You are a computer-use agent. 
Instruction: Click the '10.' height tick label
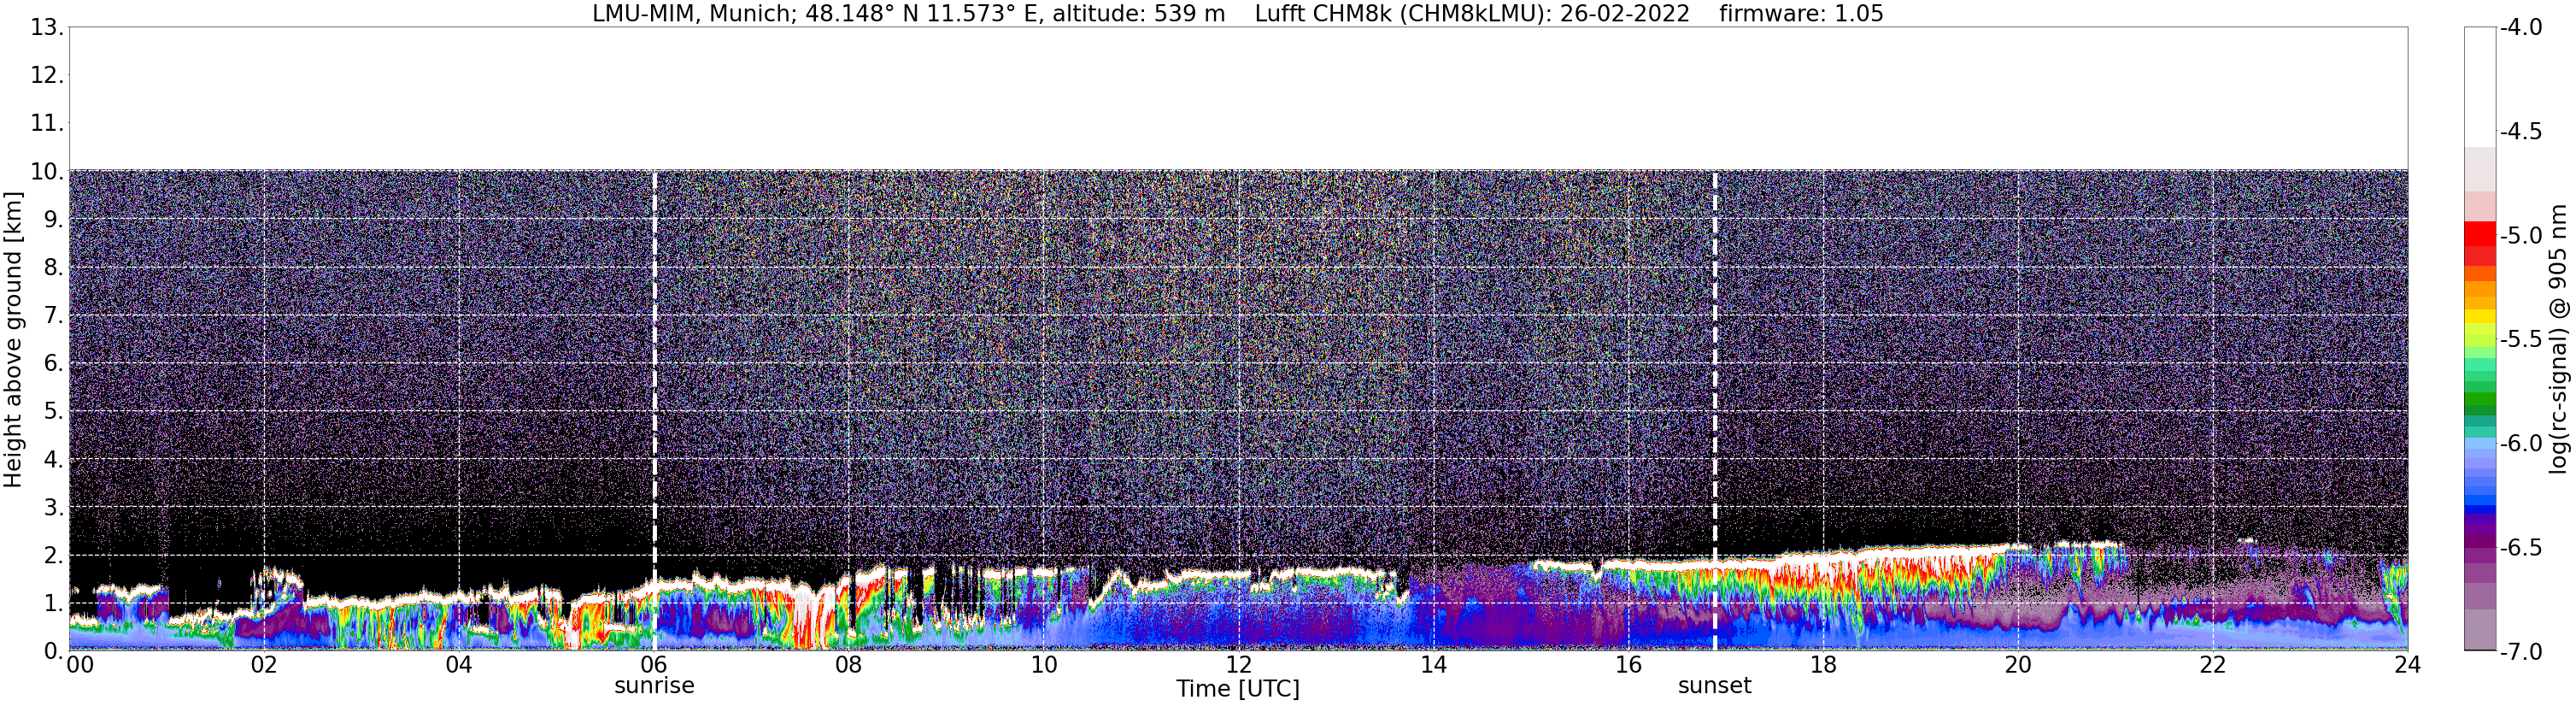(47, 171)
